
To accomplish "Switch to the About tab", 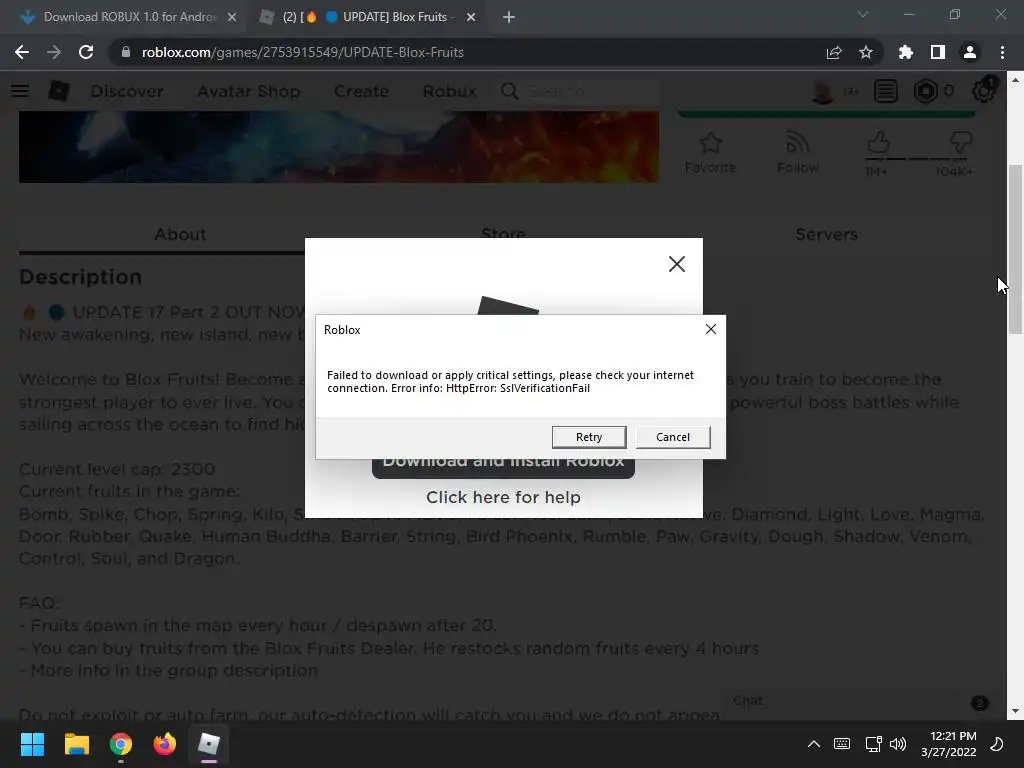I will 180,234.
